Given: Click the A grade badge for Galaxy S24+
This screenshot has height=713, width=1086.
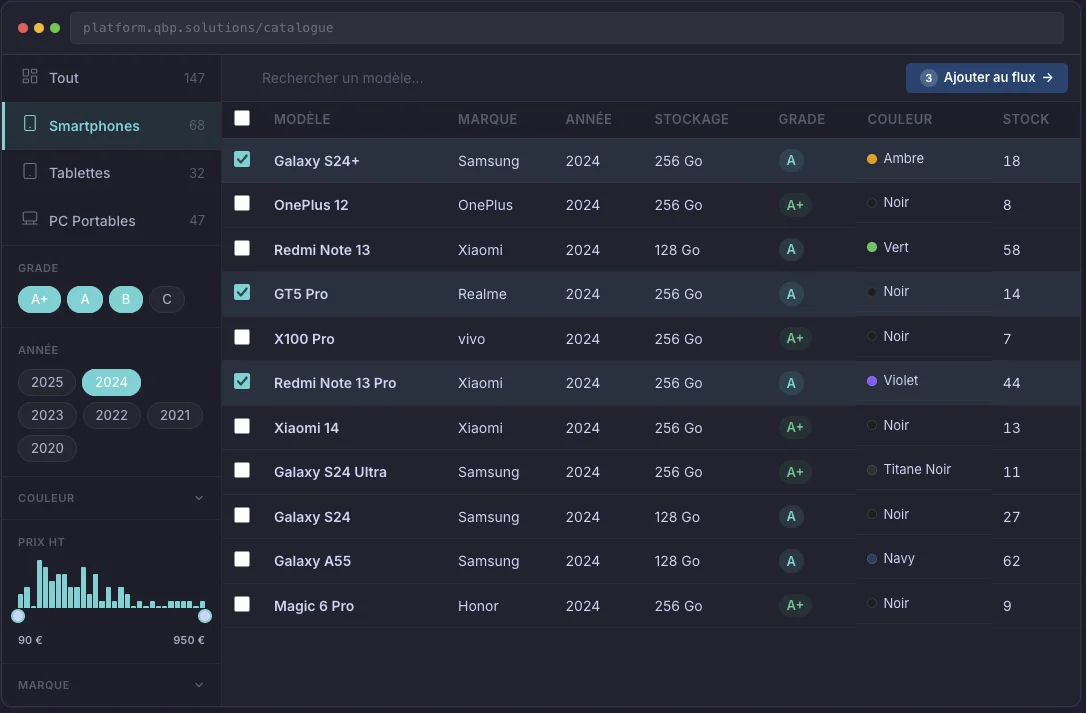Looking at the screenshot, I should [791, 161].
